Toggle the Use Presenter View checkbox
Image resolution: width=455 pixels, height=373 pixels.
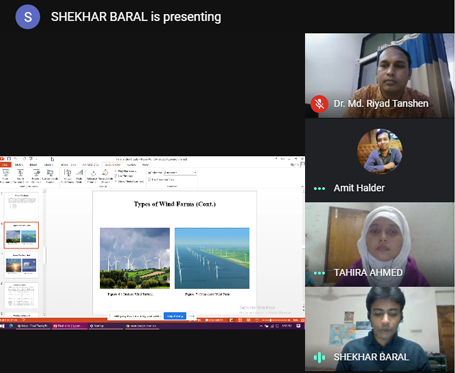(x=149, y=179)
